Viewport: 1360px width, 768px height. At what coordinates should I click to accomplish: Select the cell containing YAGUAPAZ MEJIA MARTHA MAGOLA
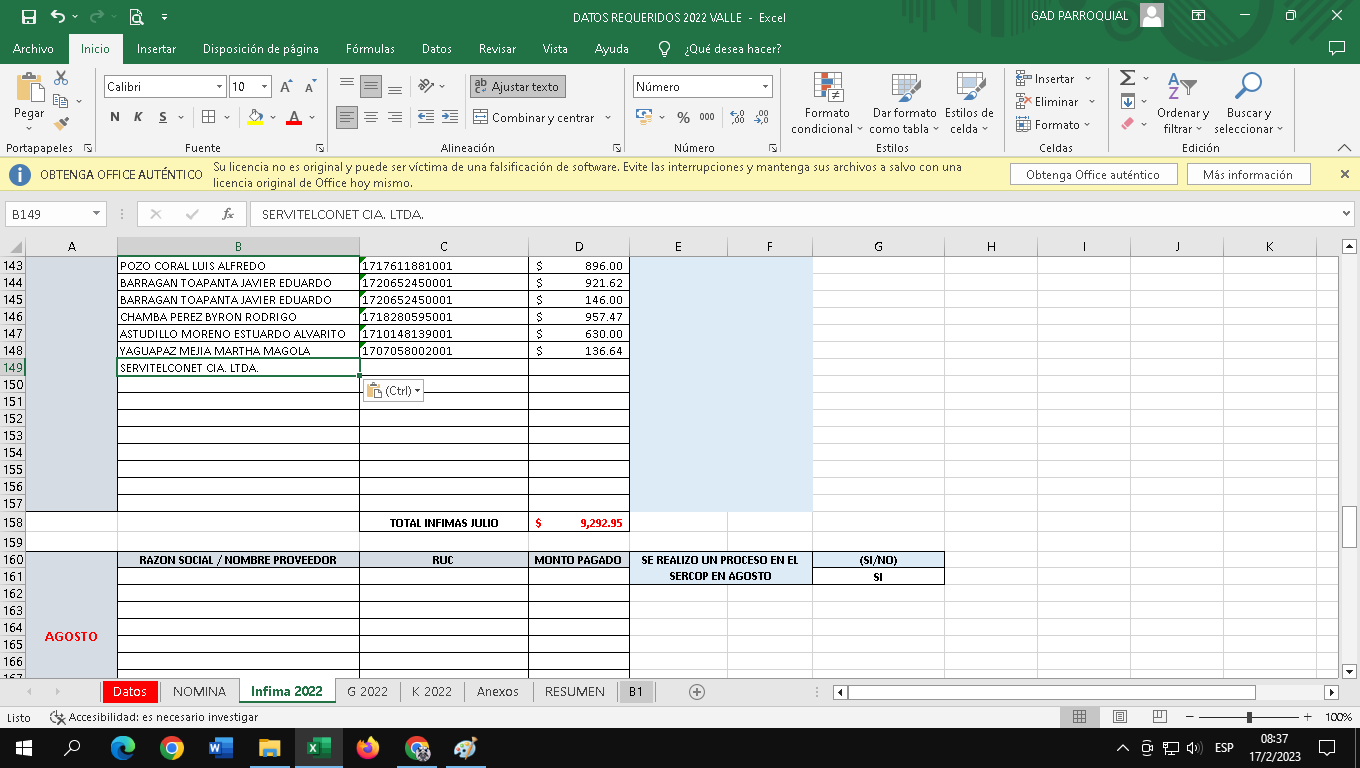[x=238, y=351]
